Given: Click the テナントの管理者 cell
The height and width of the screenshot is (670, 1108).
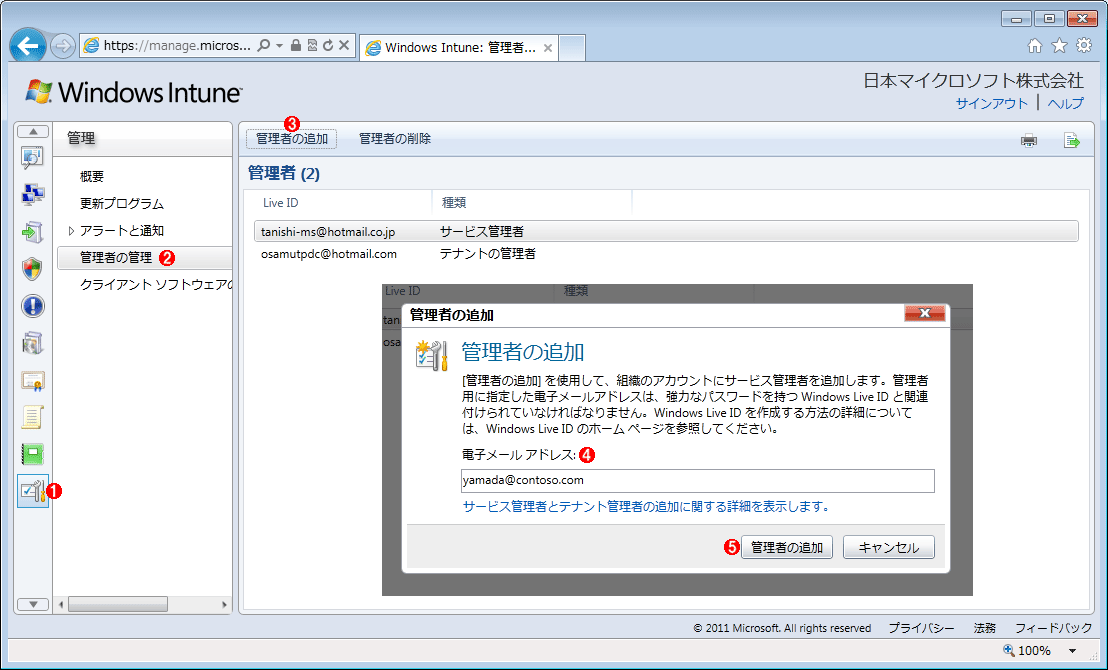Looking at the screenshot, I should click(488, 254).
